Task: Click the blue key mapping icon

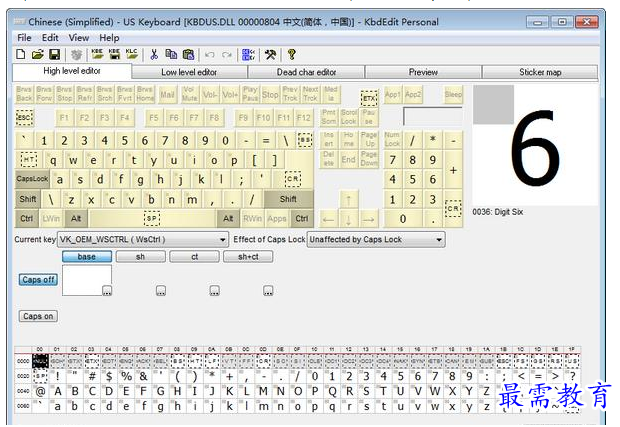Action: tap(248, 55)
